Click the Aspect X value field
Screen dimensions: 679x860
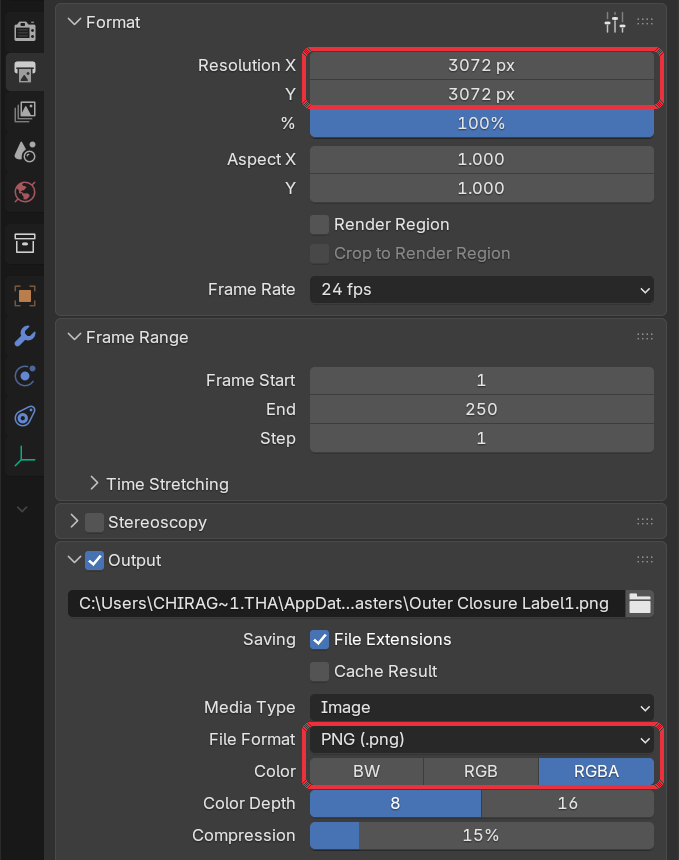pyautogui.click(x=482, y=160)
